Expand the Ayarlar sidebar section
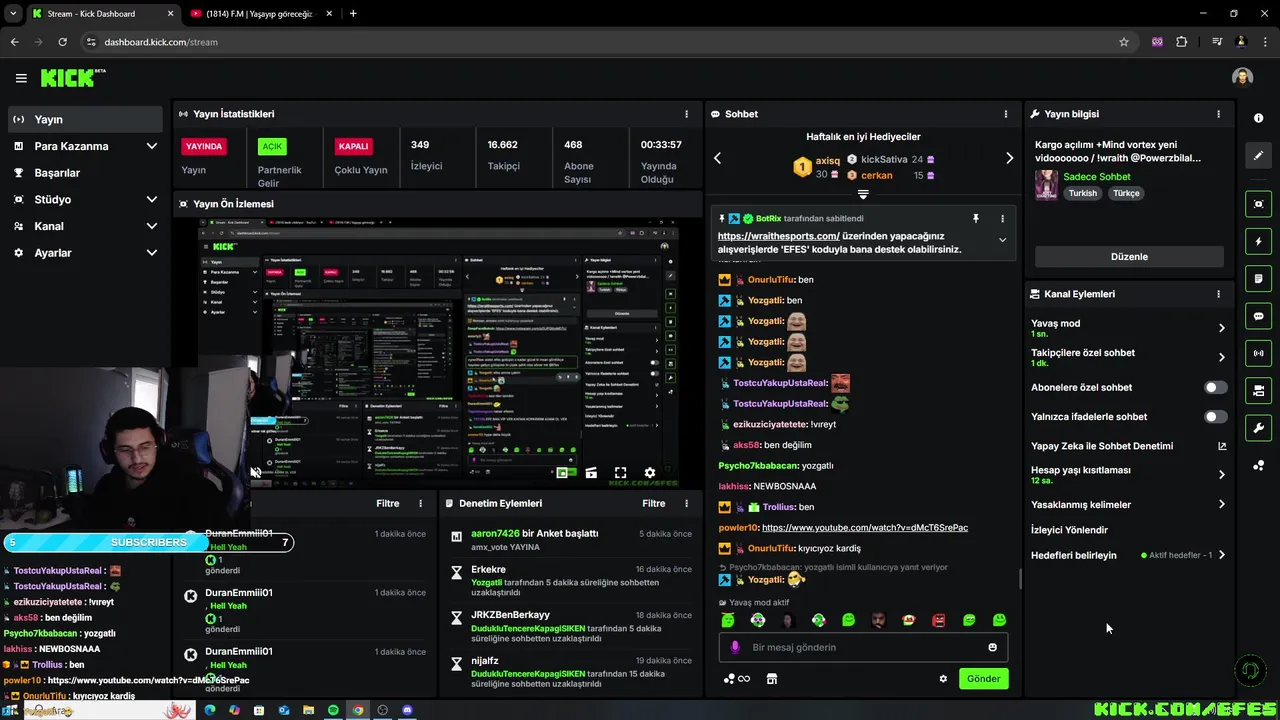 point(151,253)
